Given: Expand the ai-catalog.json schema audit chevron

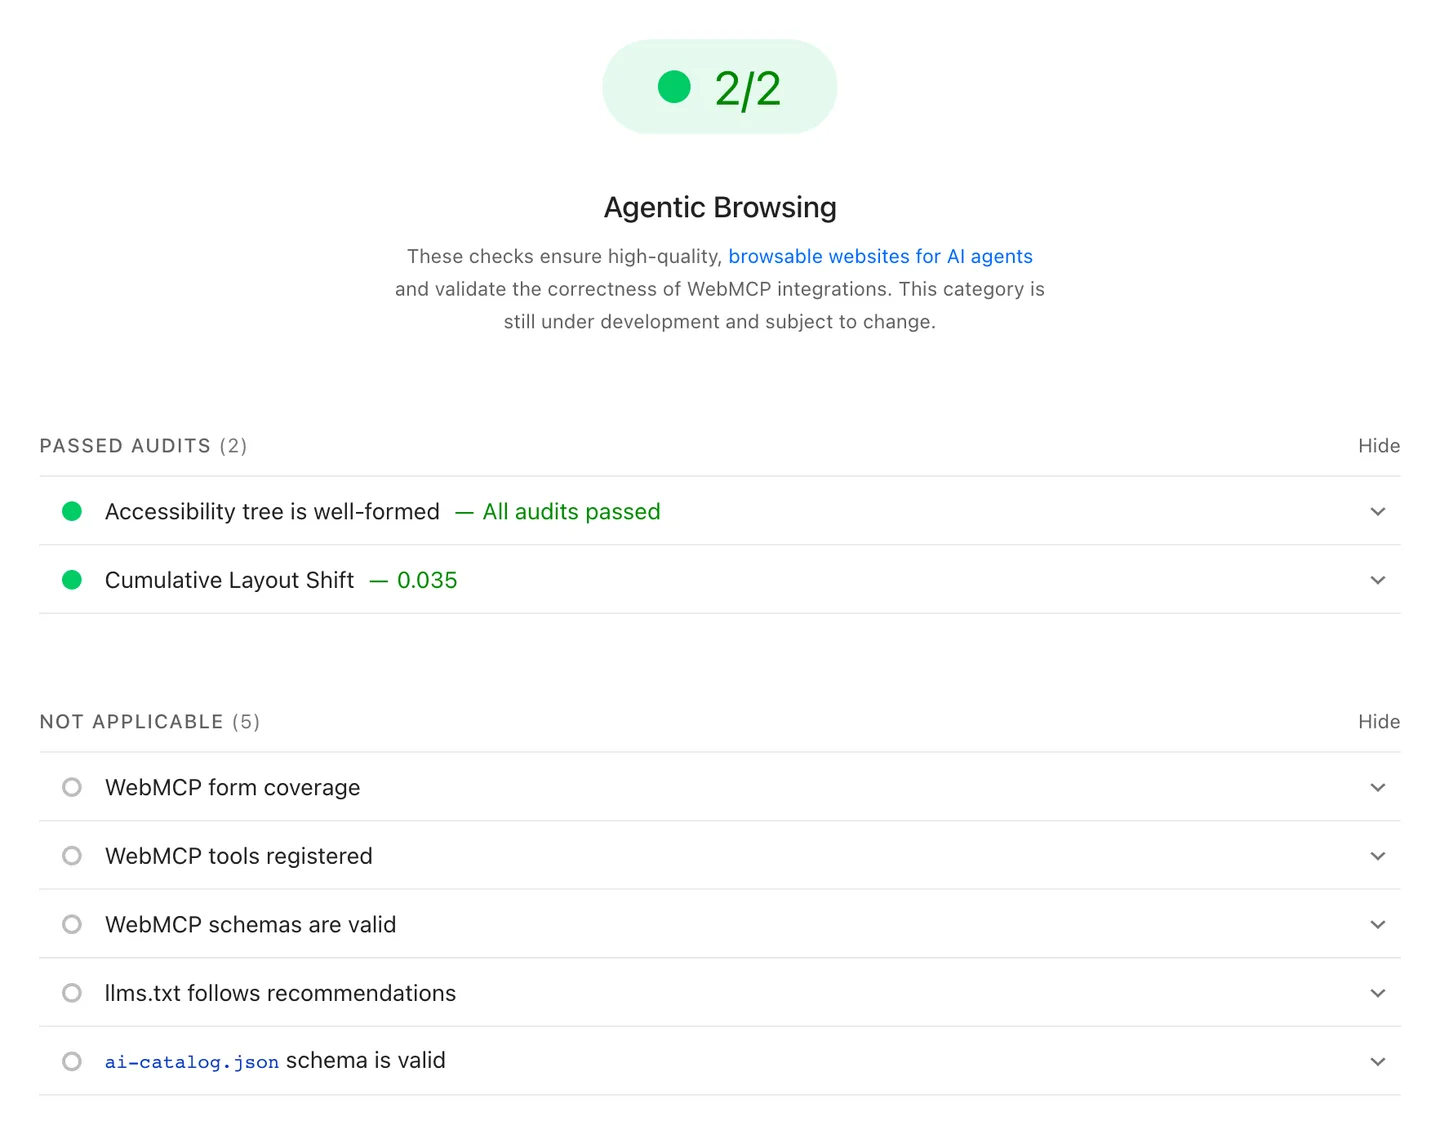Looking at the screenshot, I should click(x=1378, y=1062).
